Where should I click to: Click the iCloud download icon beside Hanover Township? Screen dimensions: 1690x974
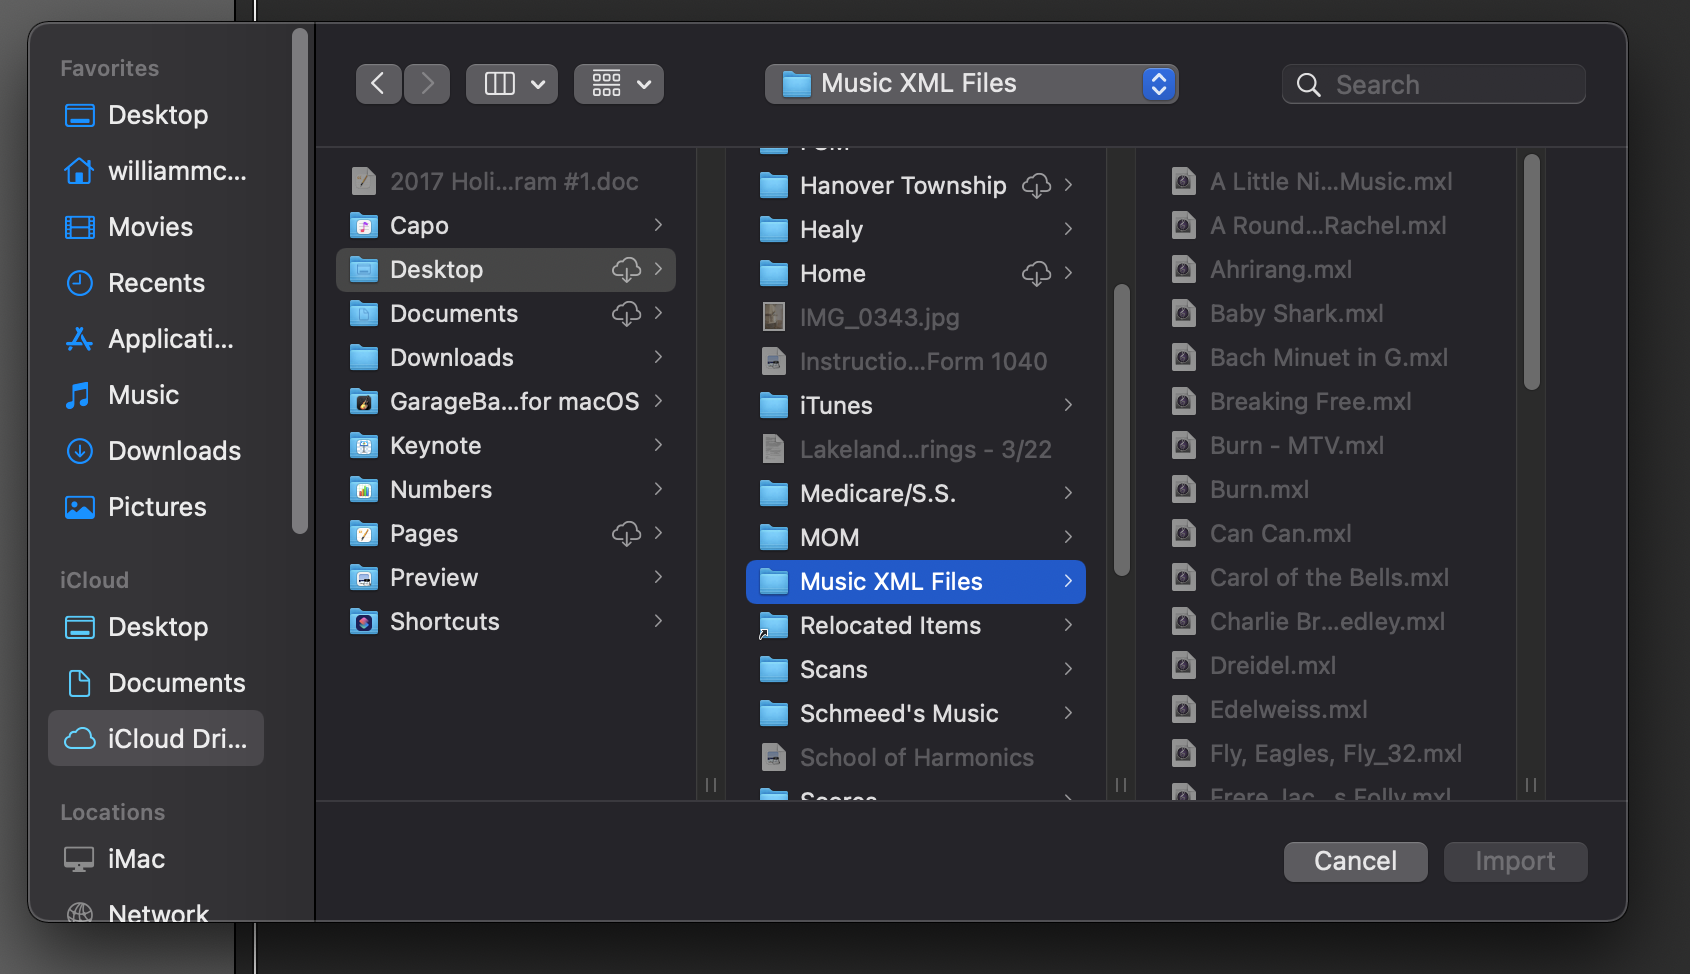click(1036, 186)
